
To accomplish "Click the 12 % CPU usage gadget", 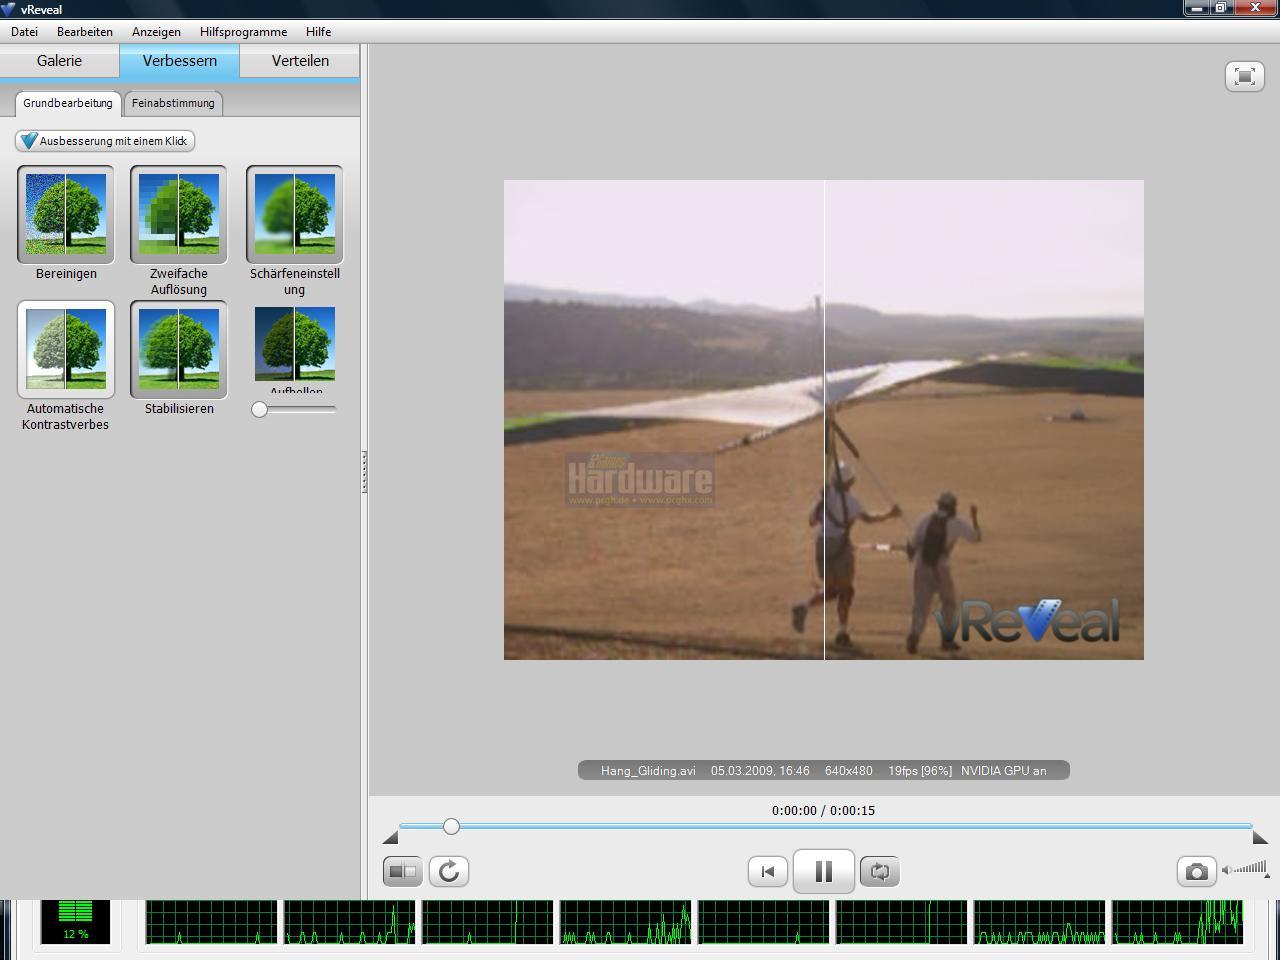I will [75, 922].
